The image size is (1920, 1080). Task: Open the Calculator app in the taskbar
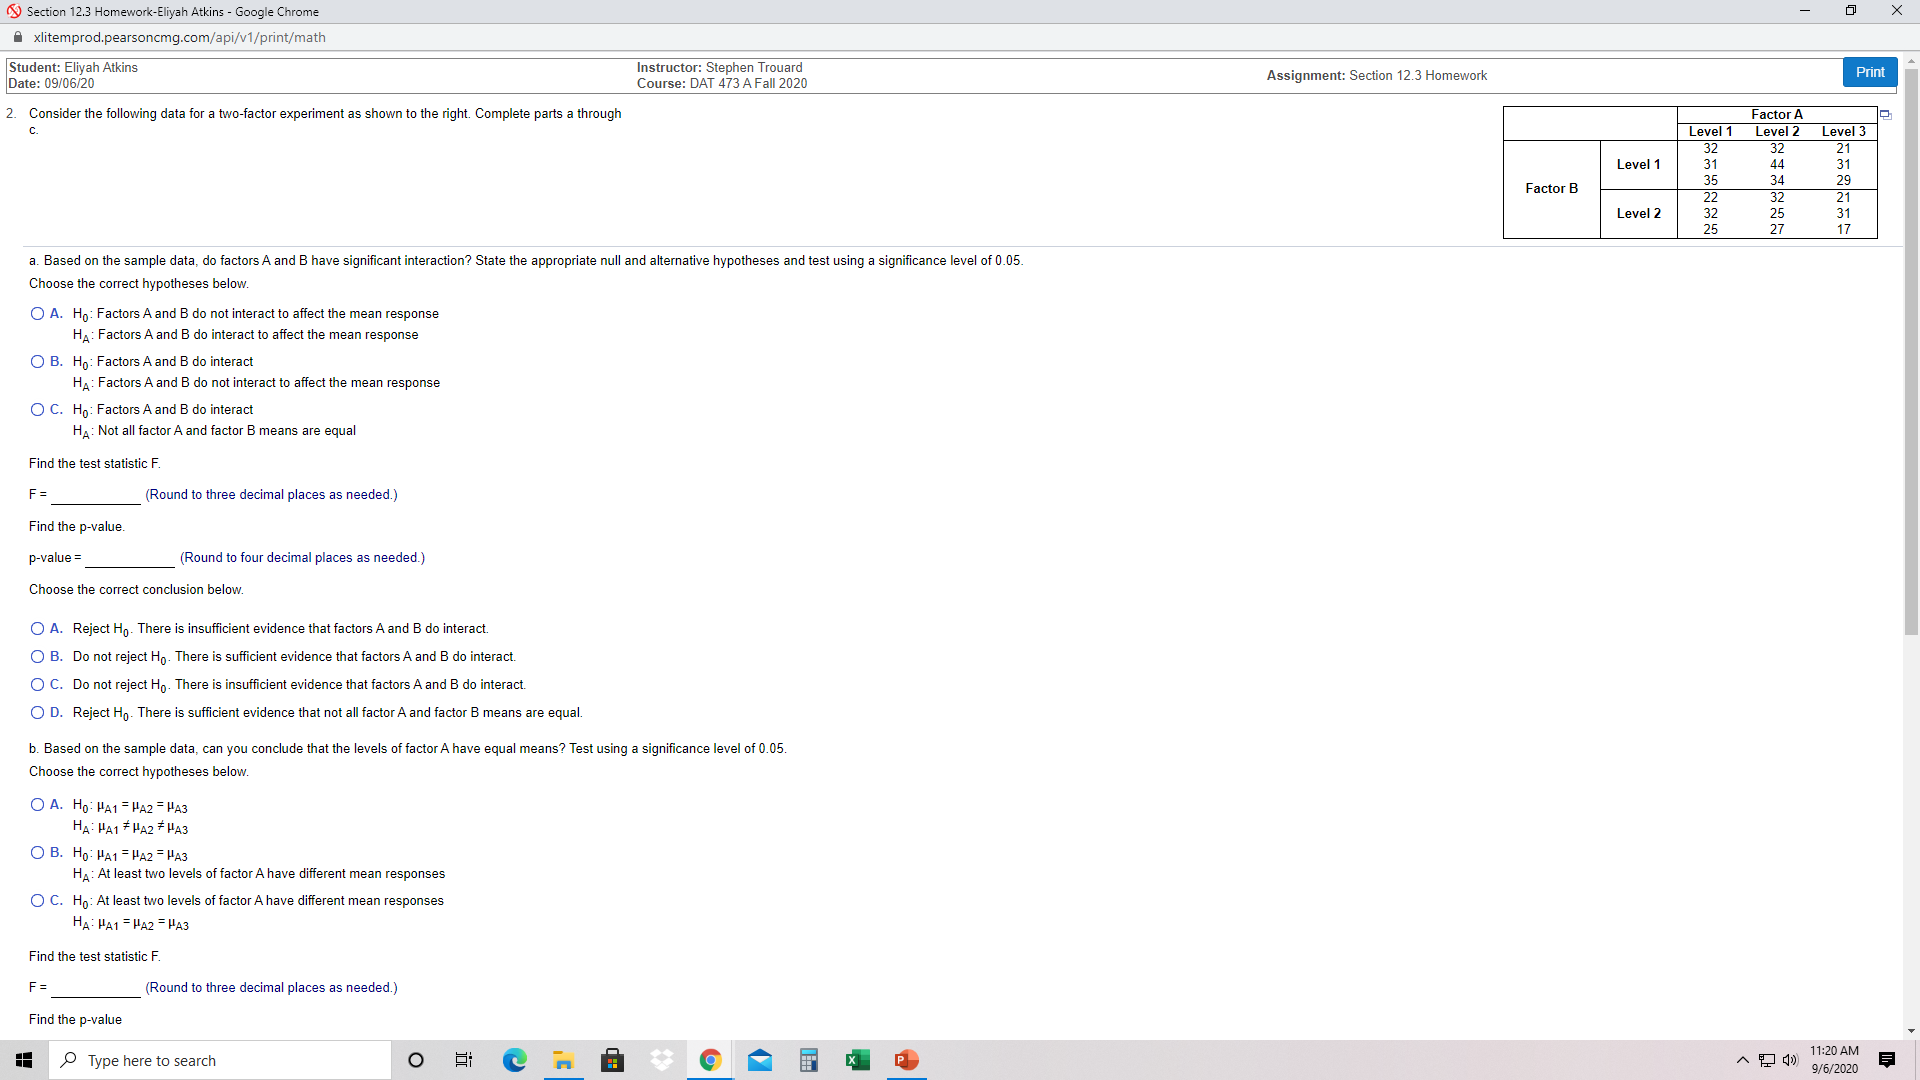[808, 1060]
